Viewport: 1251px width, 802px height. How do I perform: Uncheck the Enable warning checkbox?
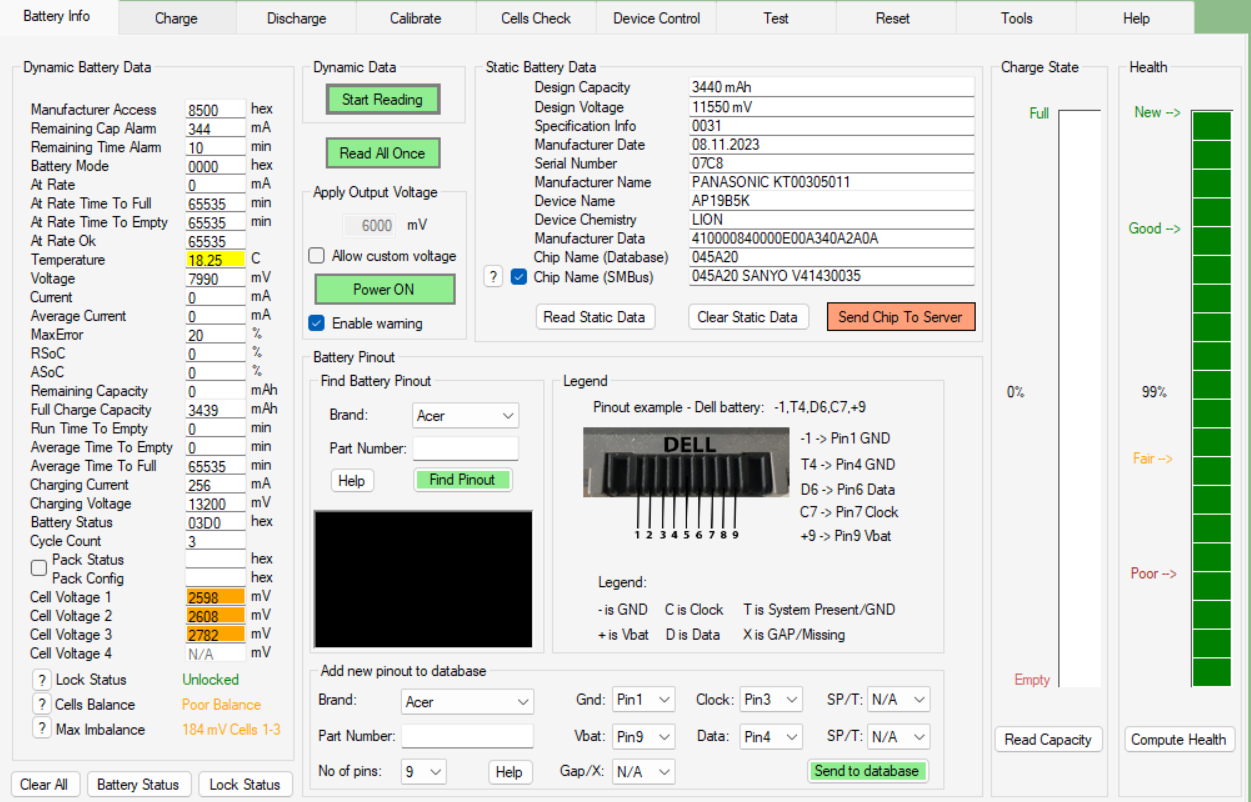tap(317, 323)
